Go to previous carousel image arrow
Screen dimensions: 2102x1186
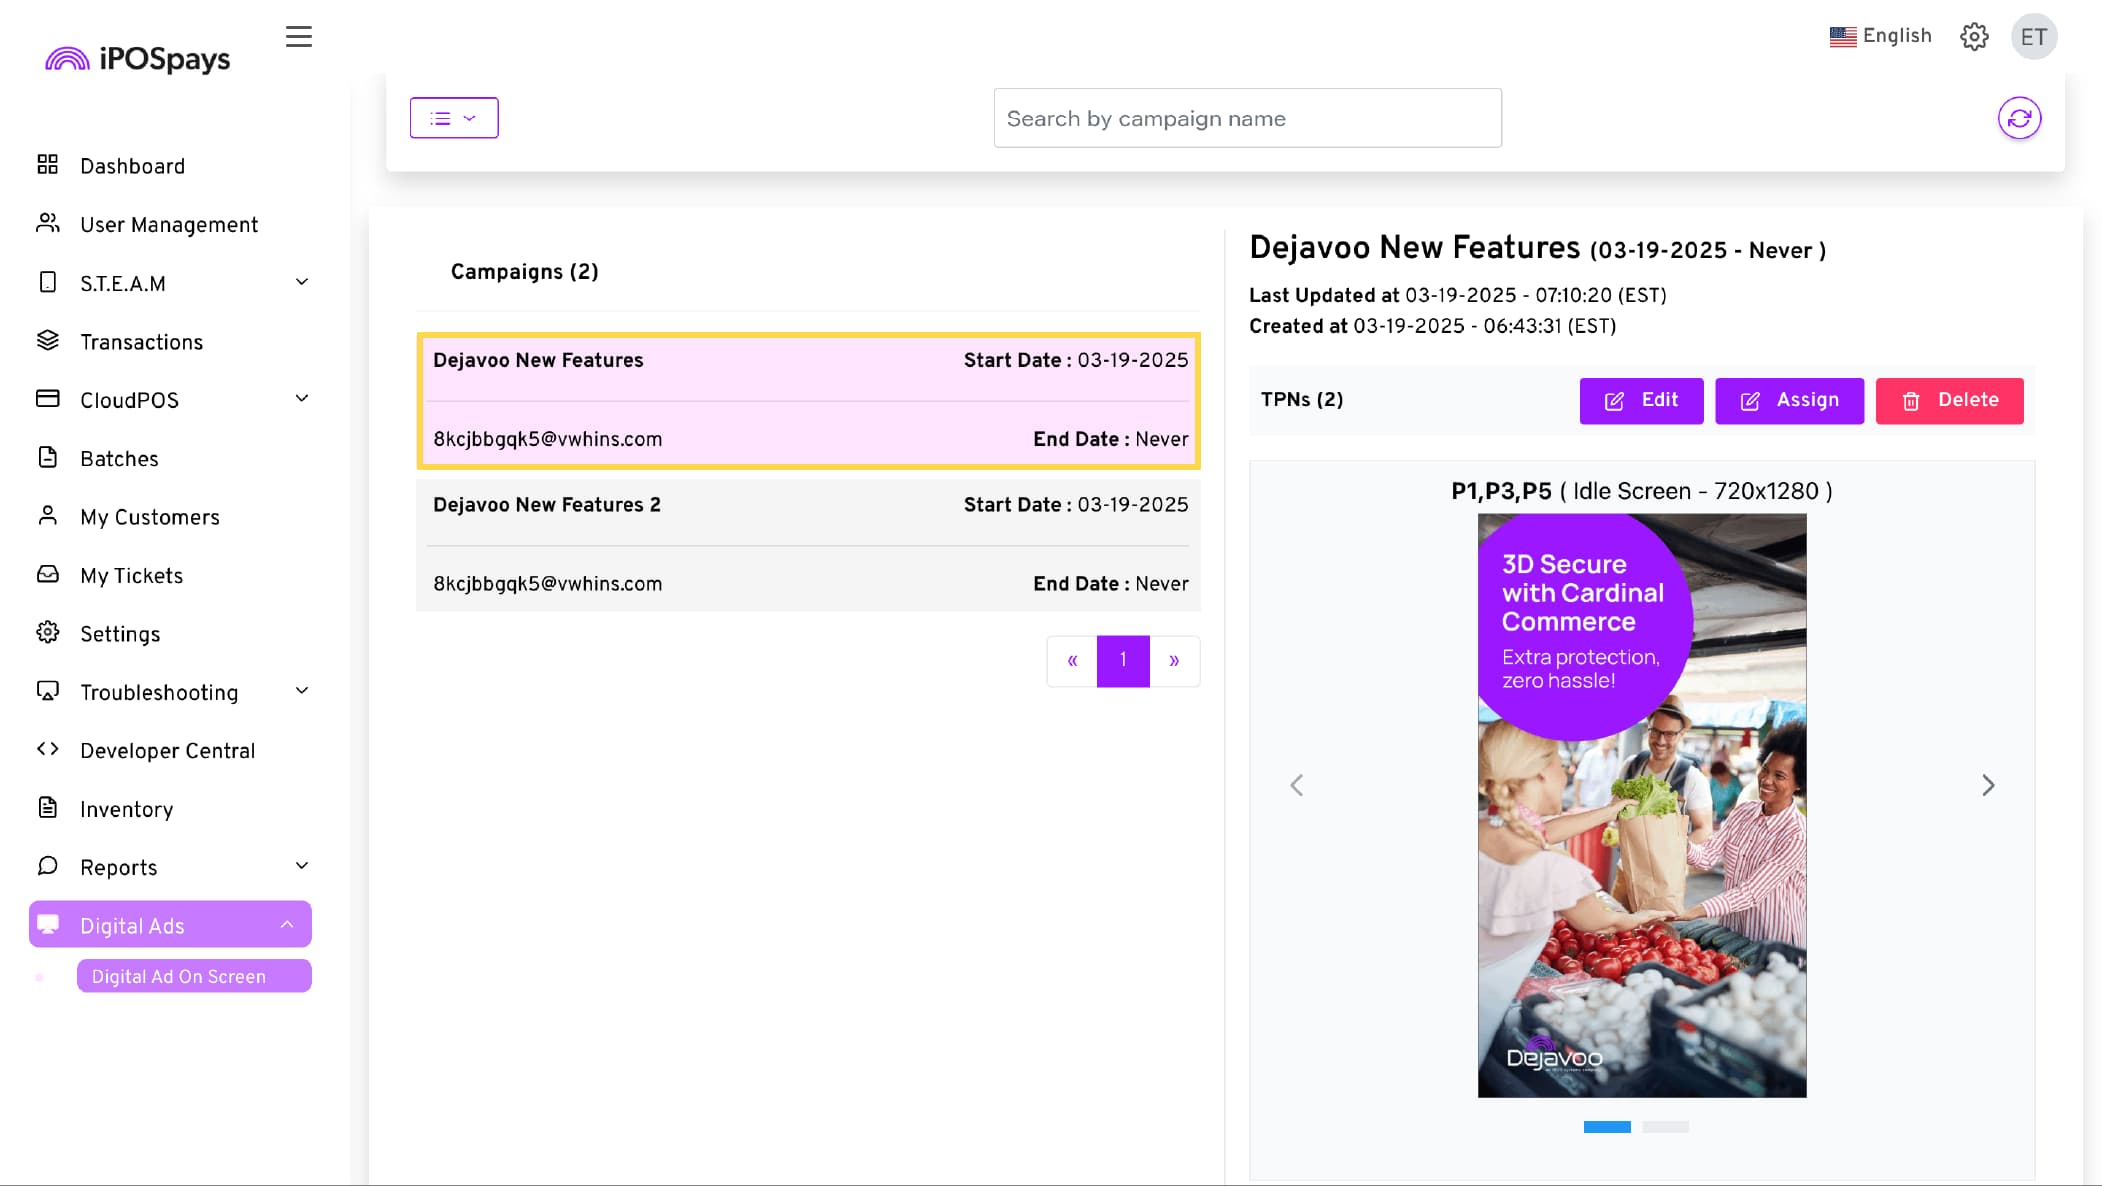click(1296, 785)
